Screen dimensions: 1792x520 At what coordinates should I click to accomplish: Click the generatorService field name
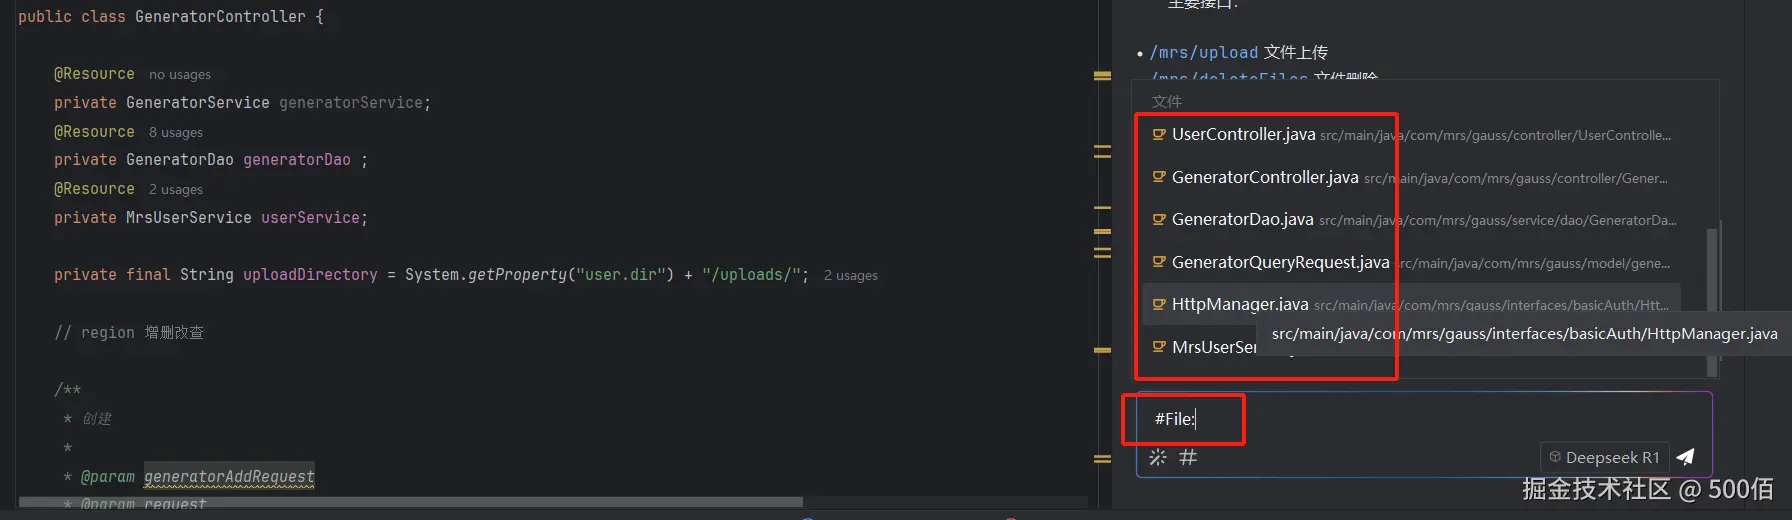tap(351, 103)
